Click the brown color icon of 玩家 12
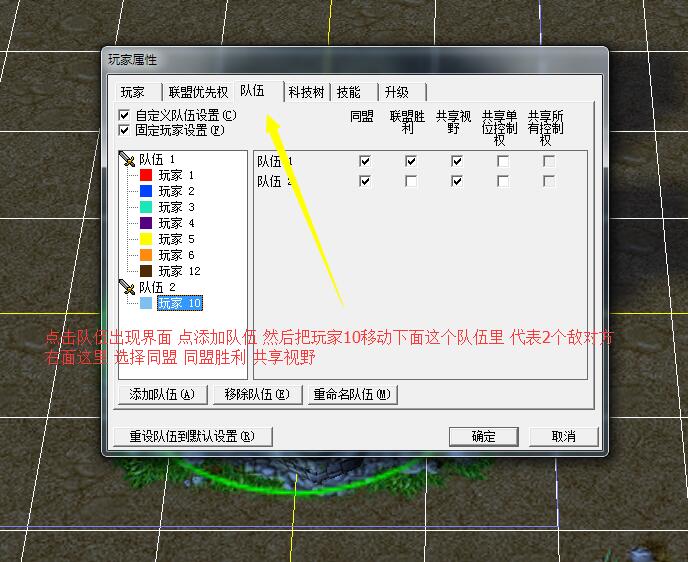688x562 pixels. [146, 271]
